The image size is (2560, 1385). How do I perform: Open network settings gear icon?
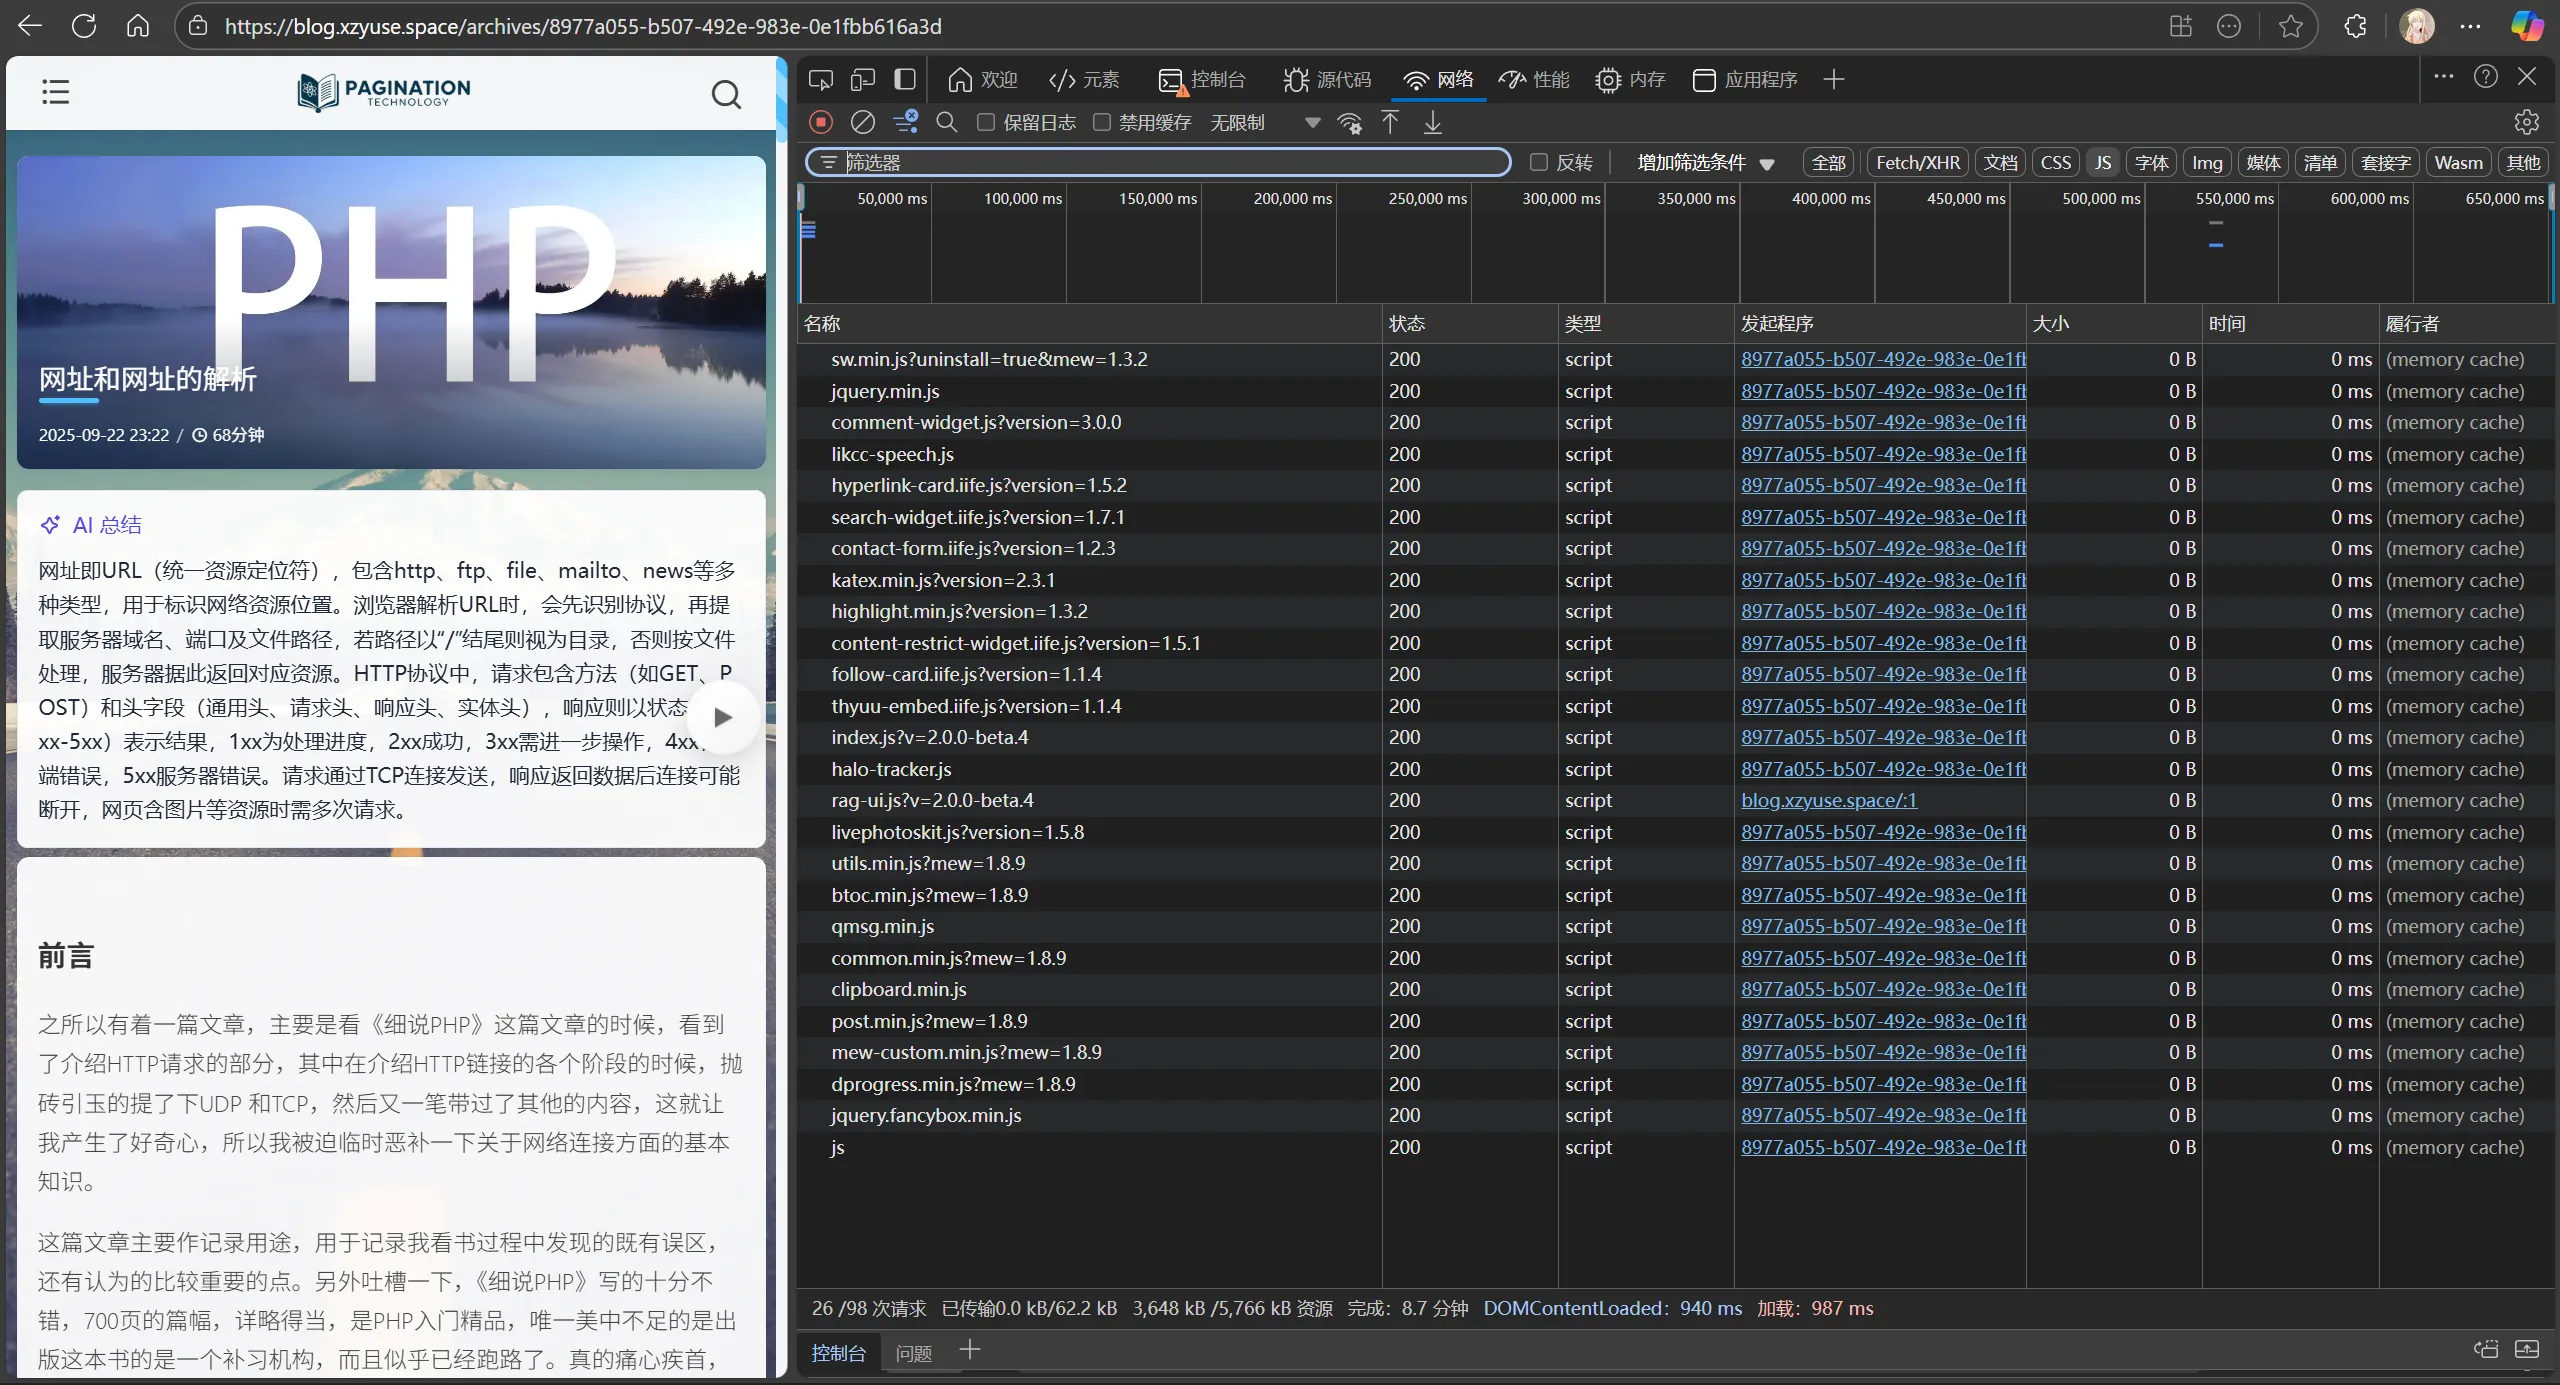[2526, 122]
